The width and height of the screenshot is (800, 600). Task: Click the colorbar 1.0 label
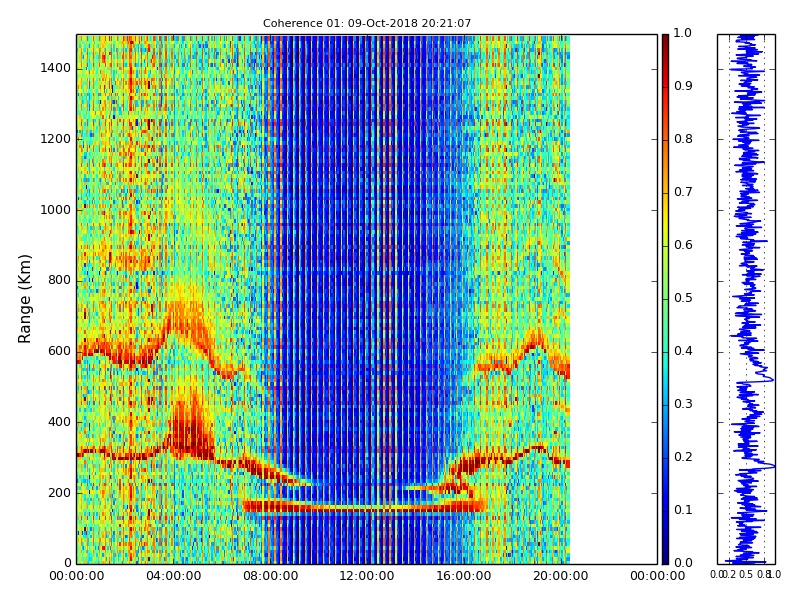click(x=683, y=33)
